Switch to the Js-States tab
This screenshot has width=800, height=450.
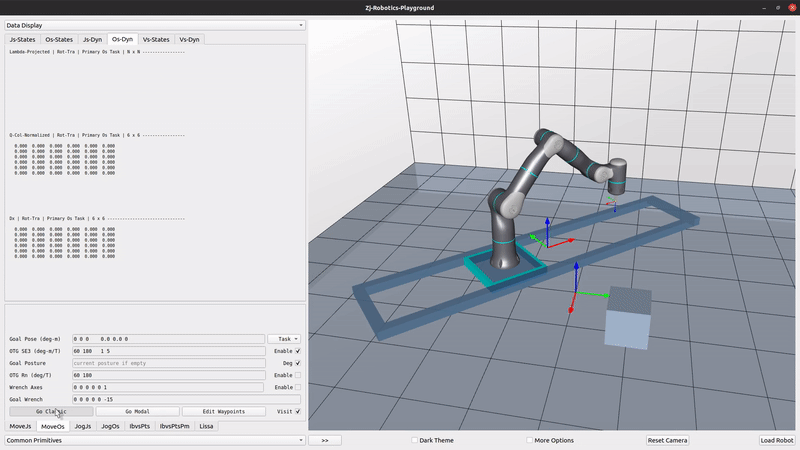pos(23,39)
